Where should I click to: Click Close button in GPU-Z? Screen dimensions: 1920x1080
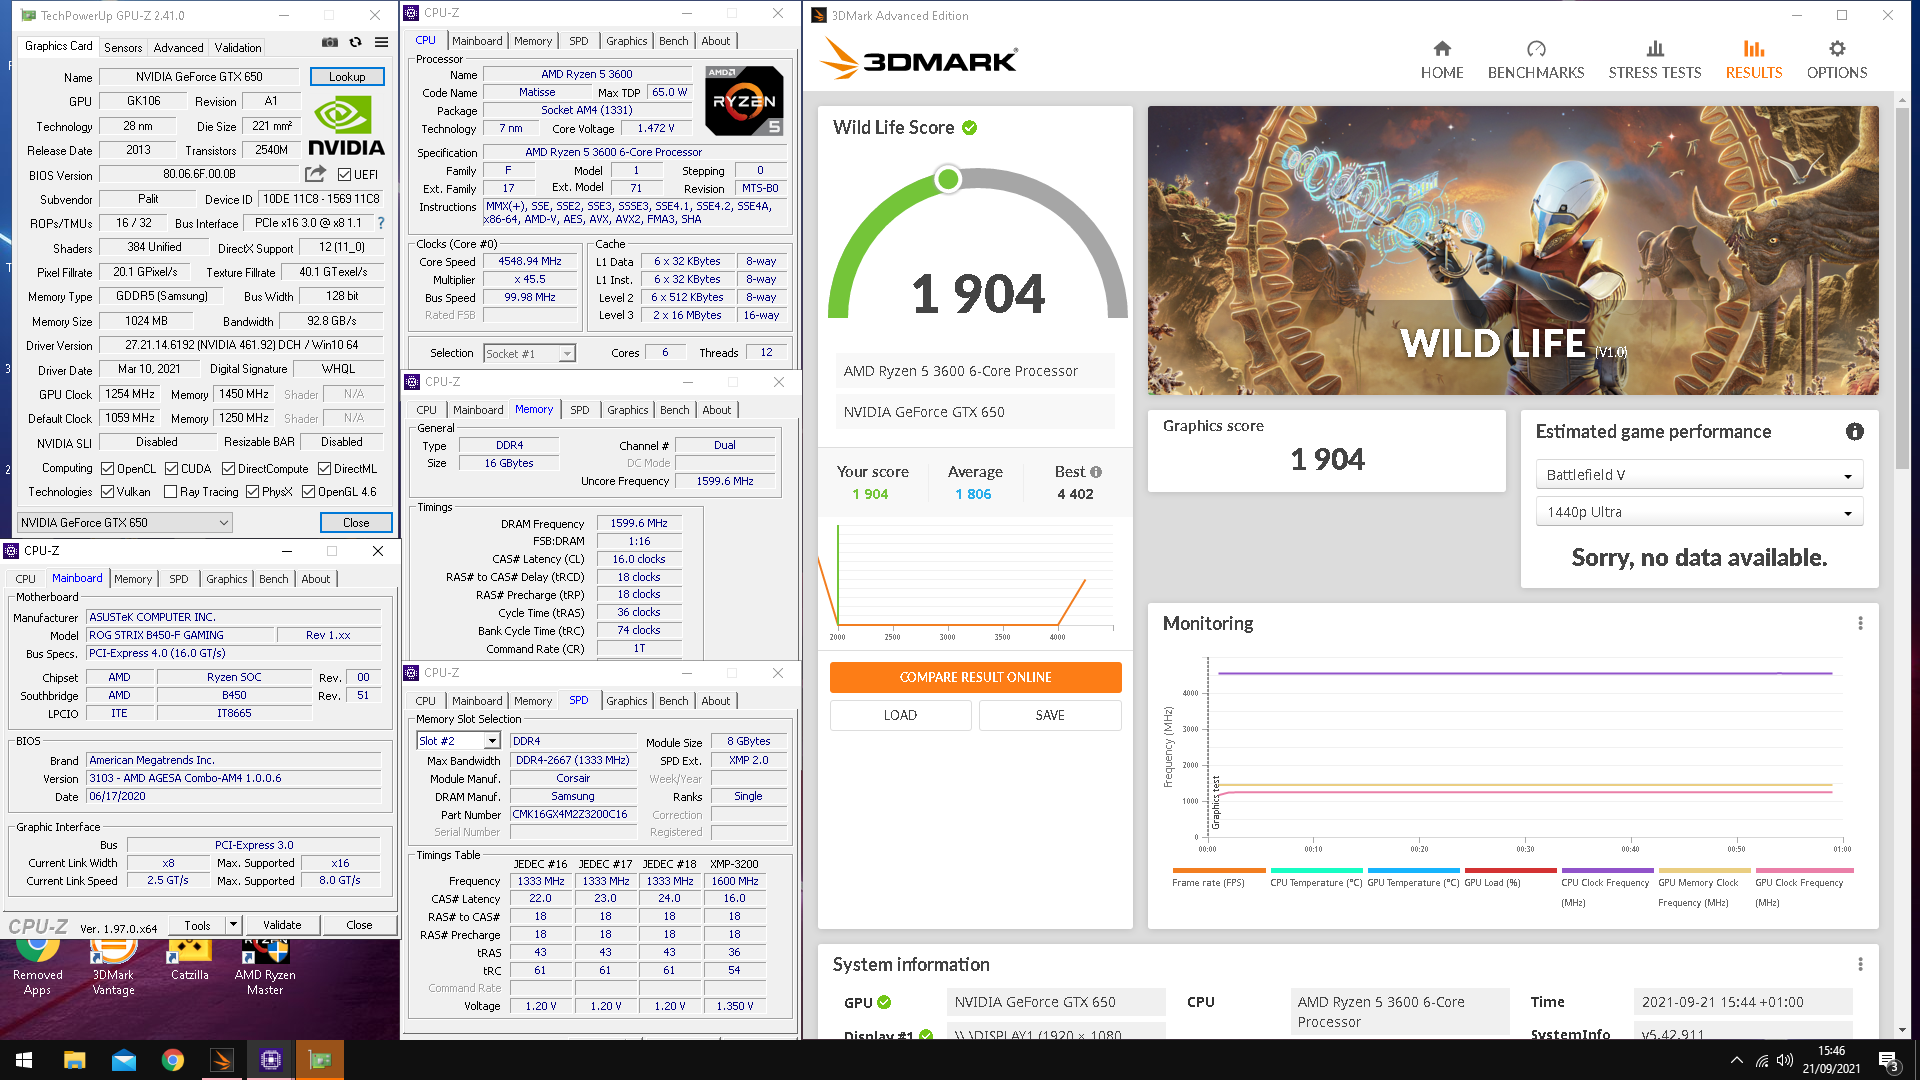tap(356, 522)
